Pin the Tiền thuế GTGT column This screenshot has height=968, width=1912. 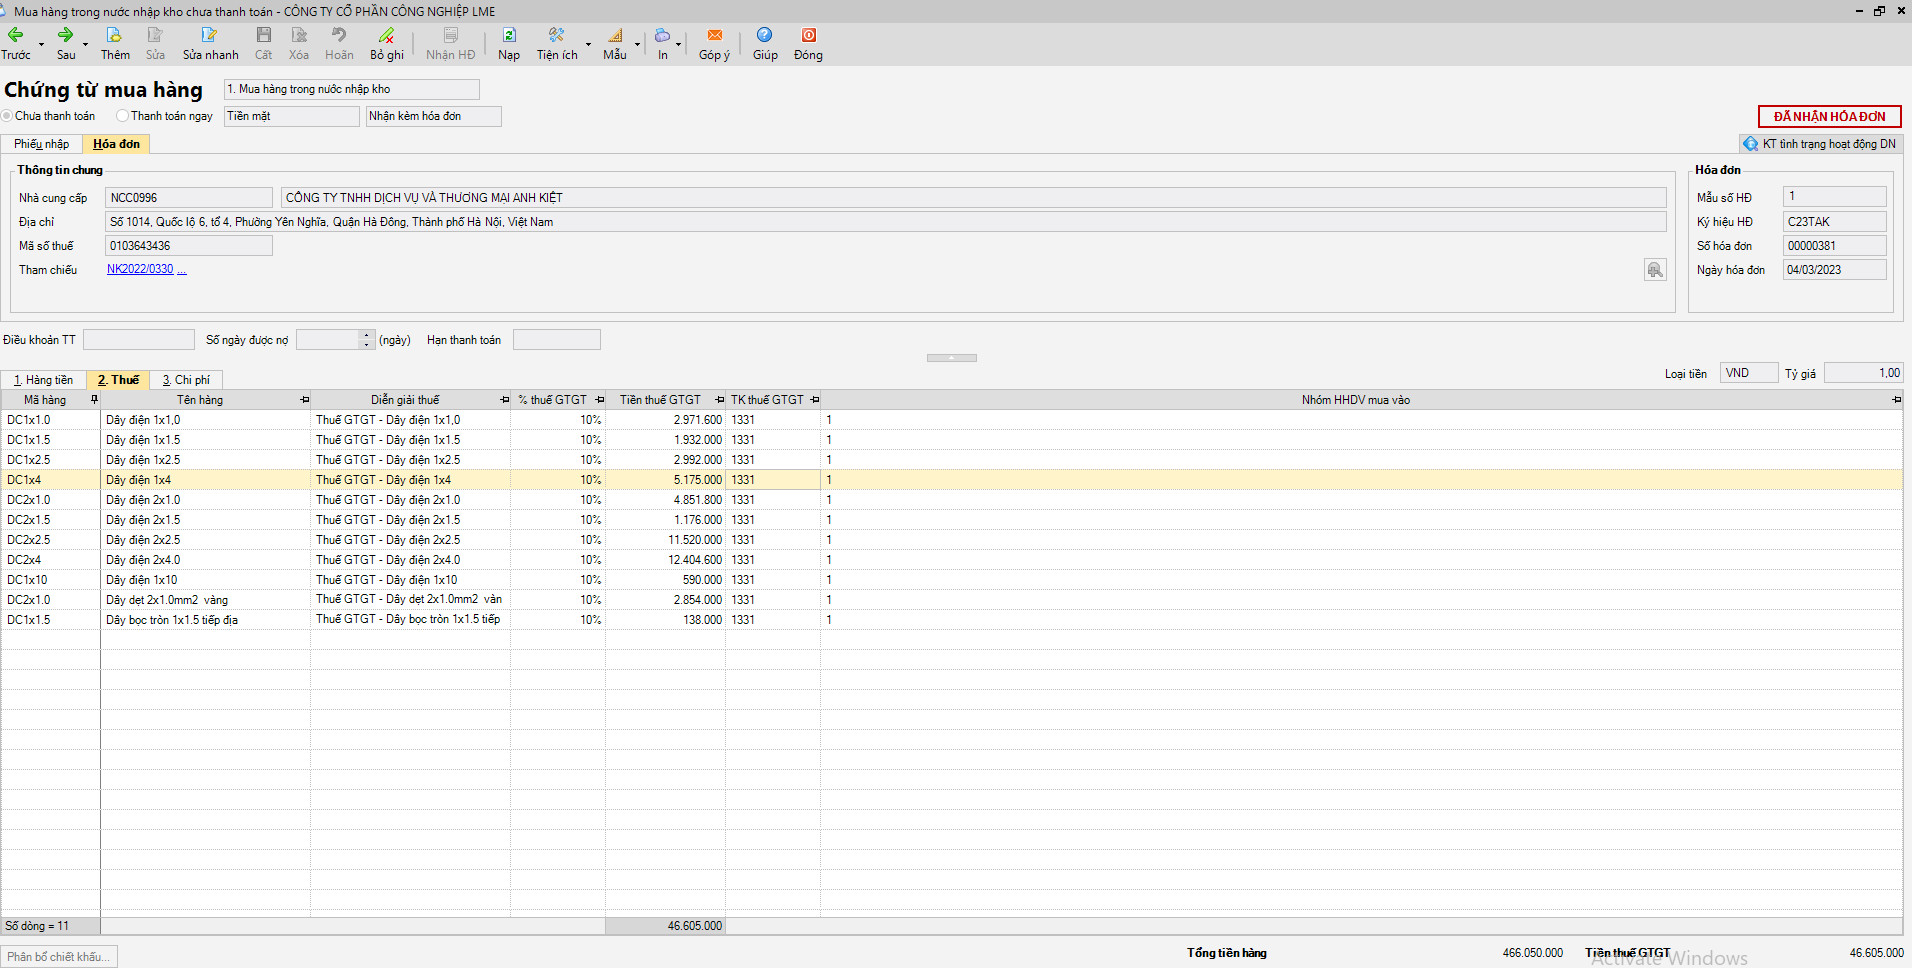pyautogui.click(x=719, y=400)
